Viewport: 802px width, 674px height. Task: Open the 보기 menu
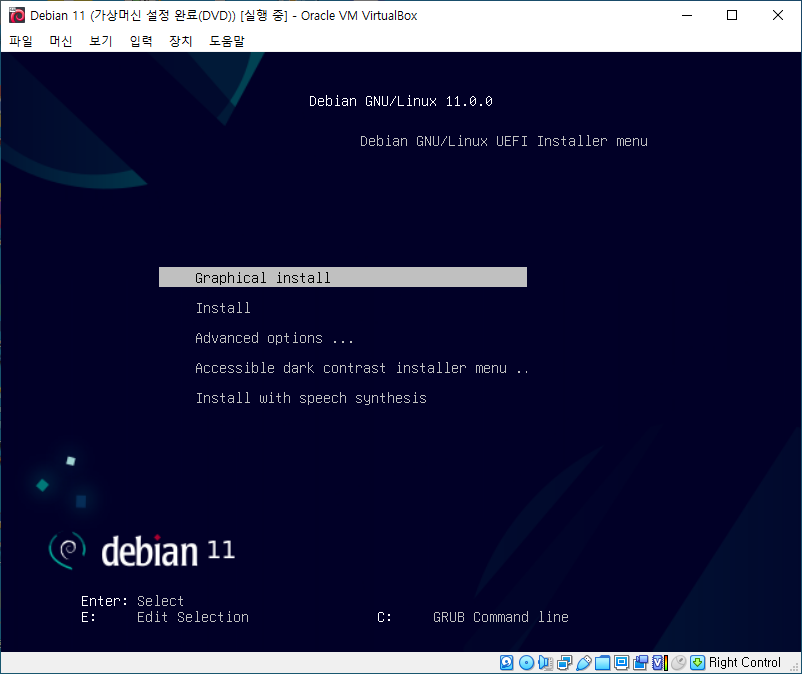coord(101,41)
